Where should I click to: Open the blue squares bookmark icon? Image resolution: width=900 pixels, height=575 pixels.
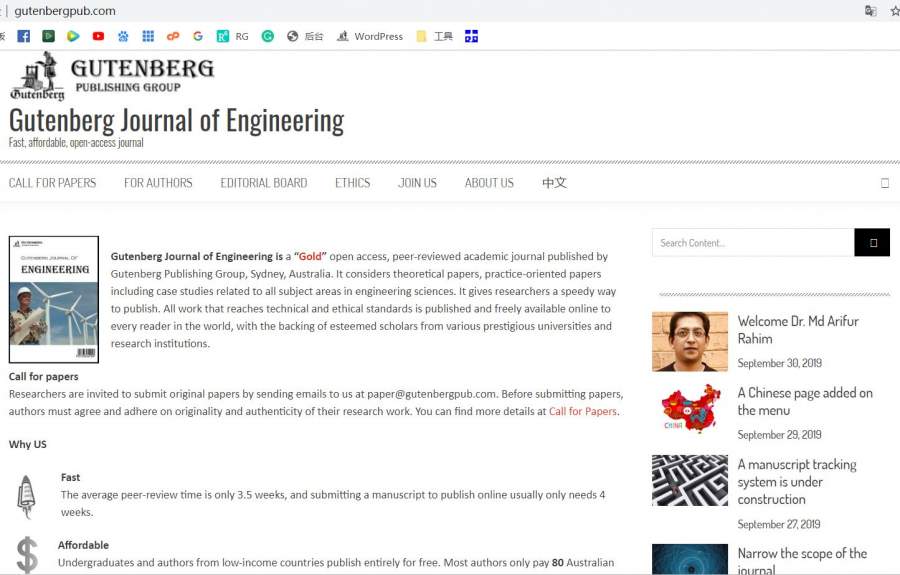pos(471,36)
